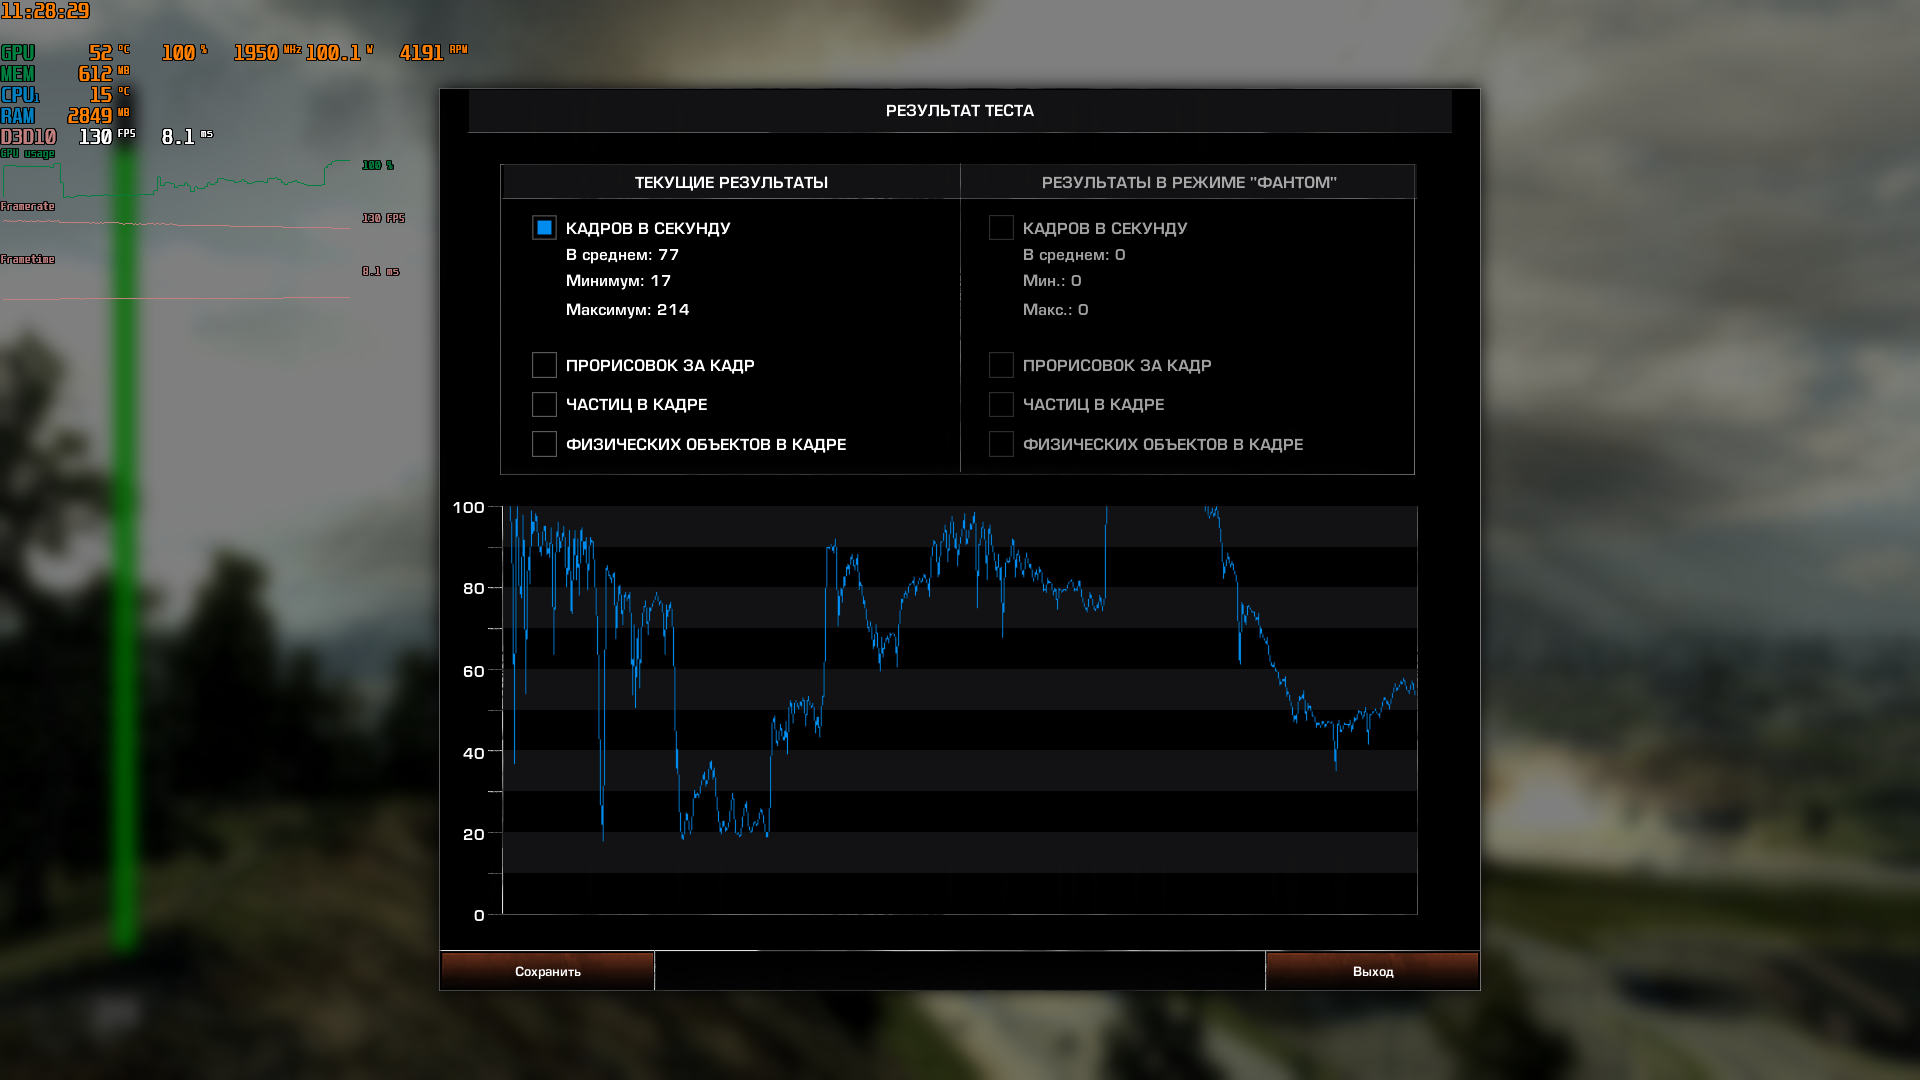1920x1080 pixels.
Task: Click the overlay clock time
Action: [x=45, y=11]
